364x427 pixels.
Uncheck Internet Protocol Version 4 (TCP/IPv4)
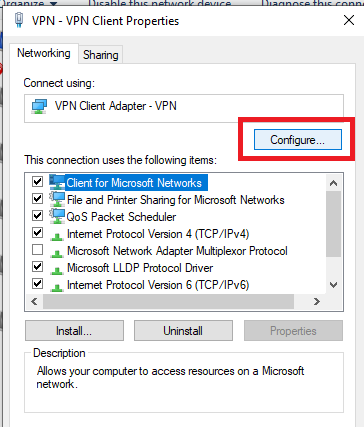(37, 232)
